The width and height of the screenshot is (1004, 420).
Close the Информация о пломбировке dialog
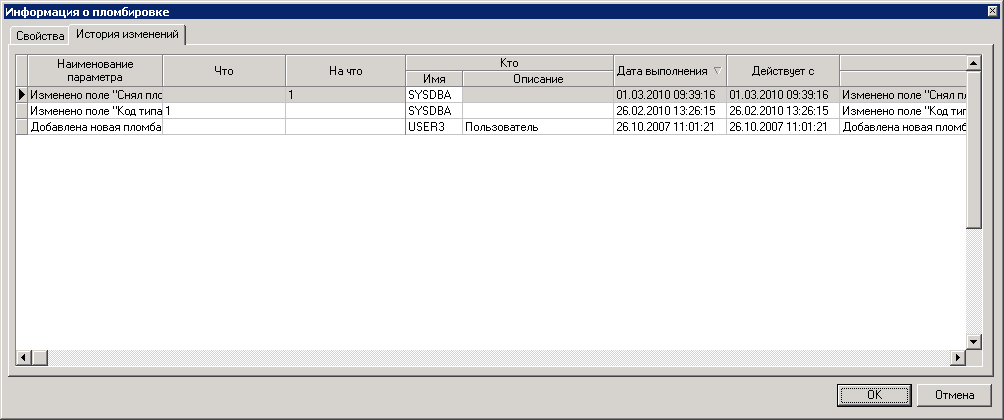[991, 10]
